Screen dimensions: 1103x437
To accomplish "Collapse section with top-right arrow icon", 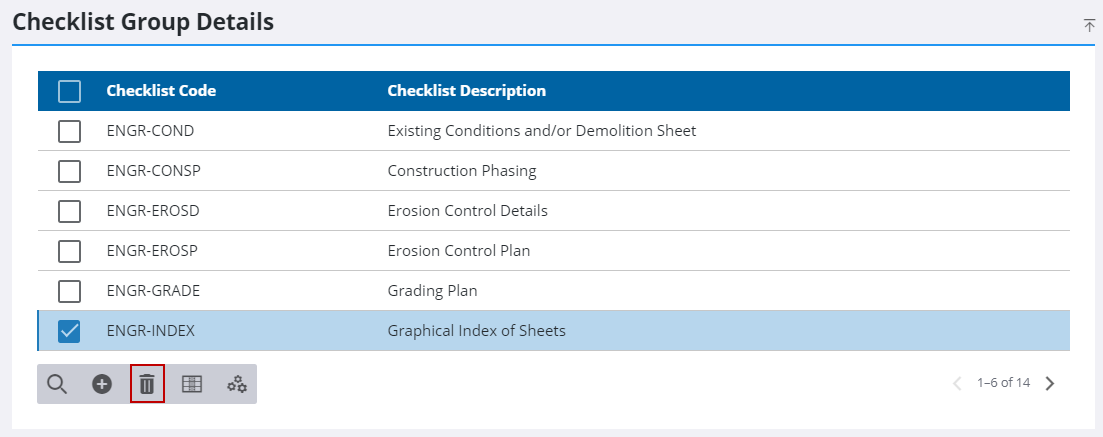I will [1089, 25].
